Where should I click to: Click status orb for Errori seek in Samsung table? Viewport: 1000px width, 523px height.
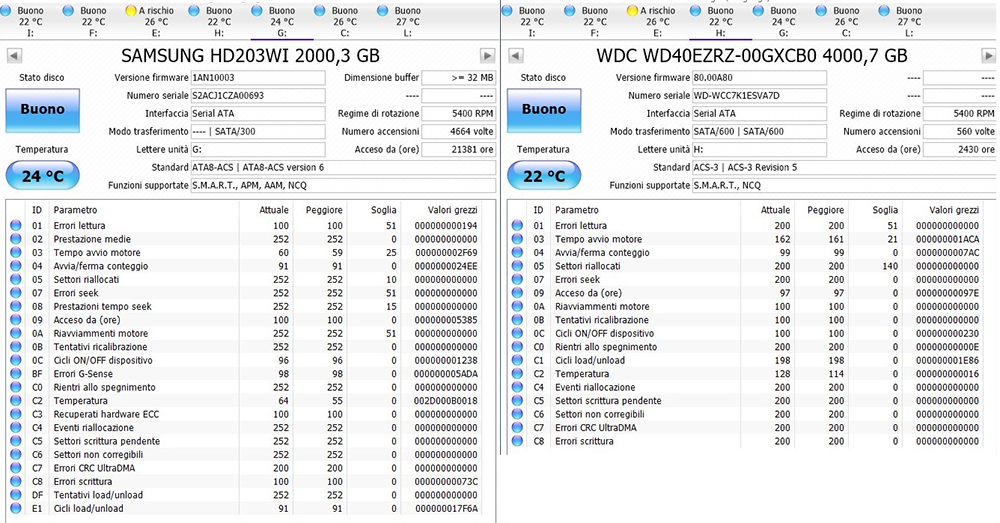coord(16,293)
